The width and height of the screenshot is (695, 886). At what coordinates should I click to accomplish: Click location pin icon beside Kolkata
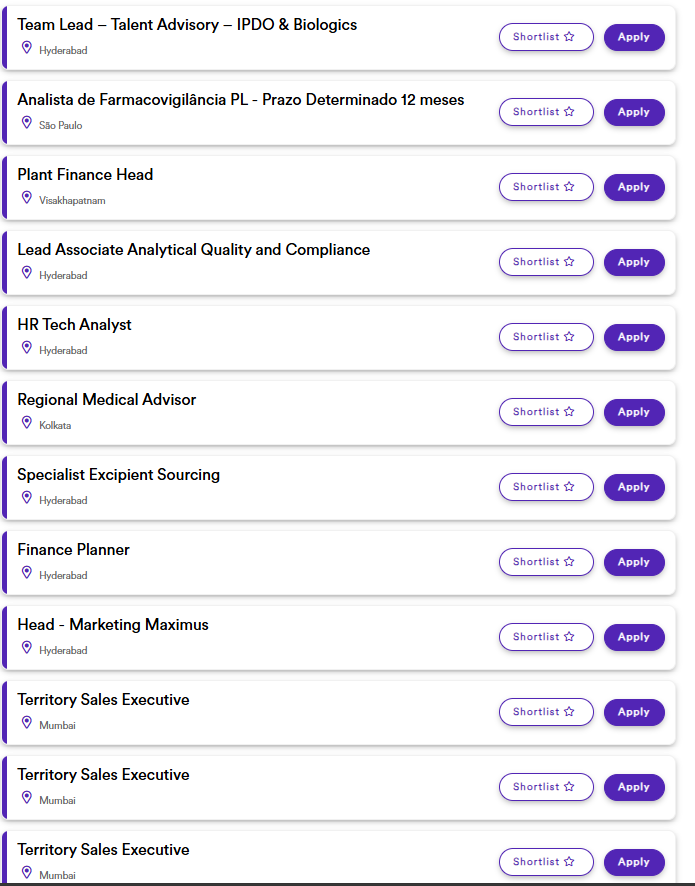[27, 422]
